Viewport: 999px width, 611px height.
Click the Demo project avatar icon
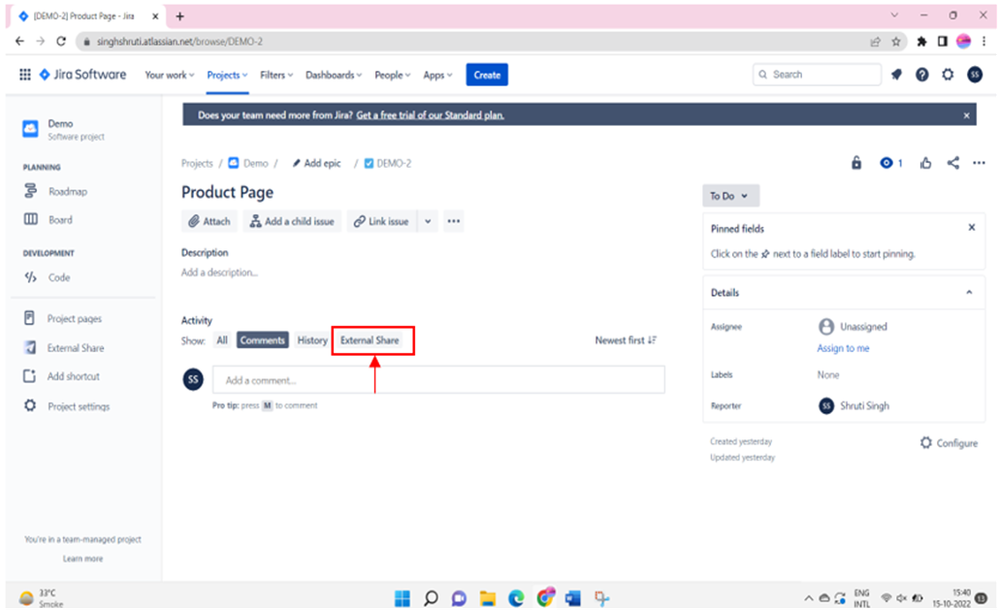(x=30, y=129)
